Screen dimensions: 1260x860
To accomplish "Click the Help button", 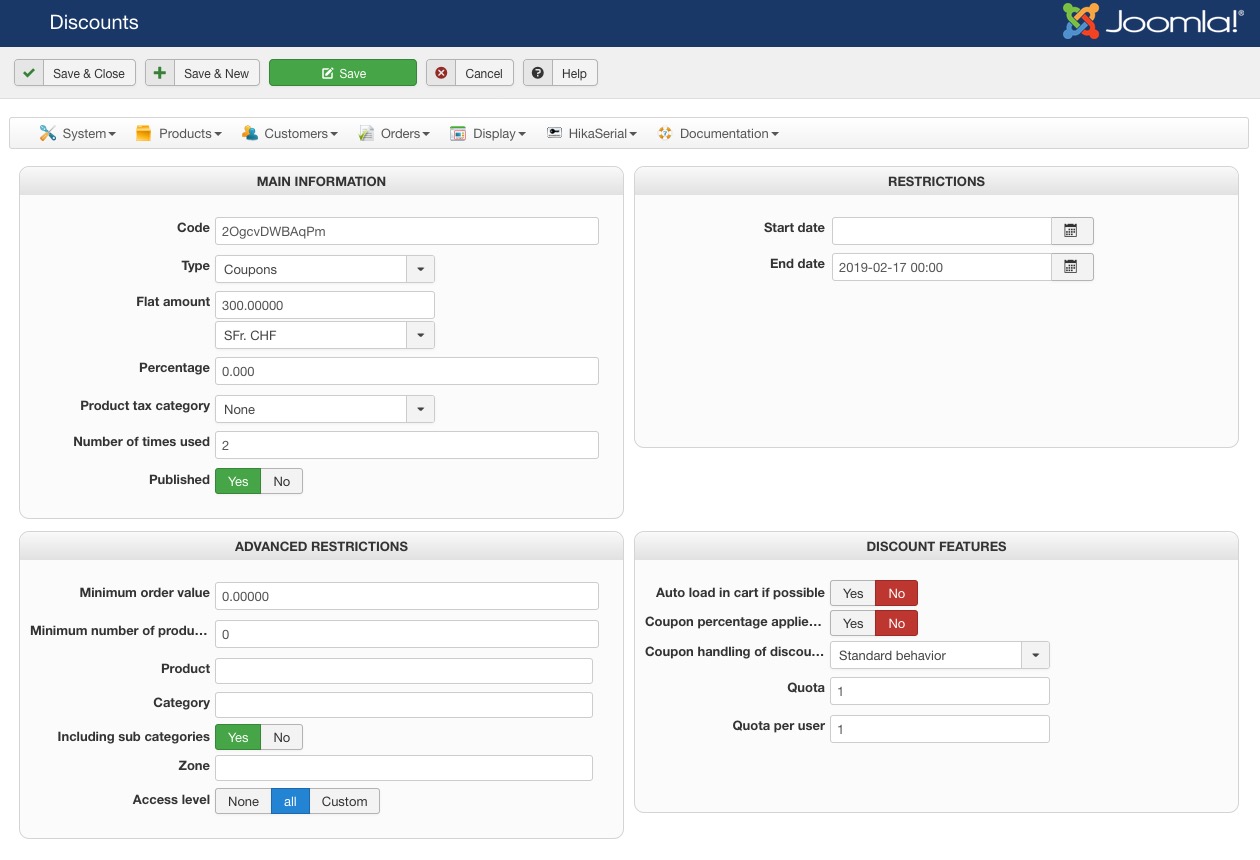I will tap(560, 73).
